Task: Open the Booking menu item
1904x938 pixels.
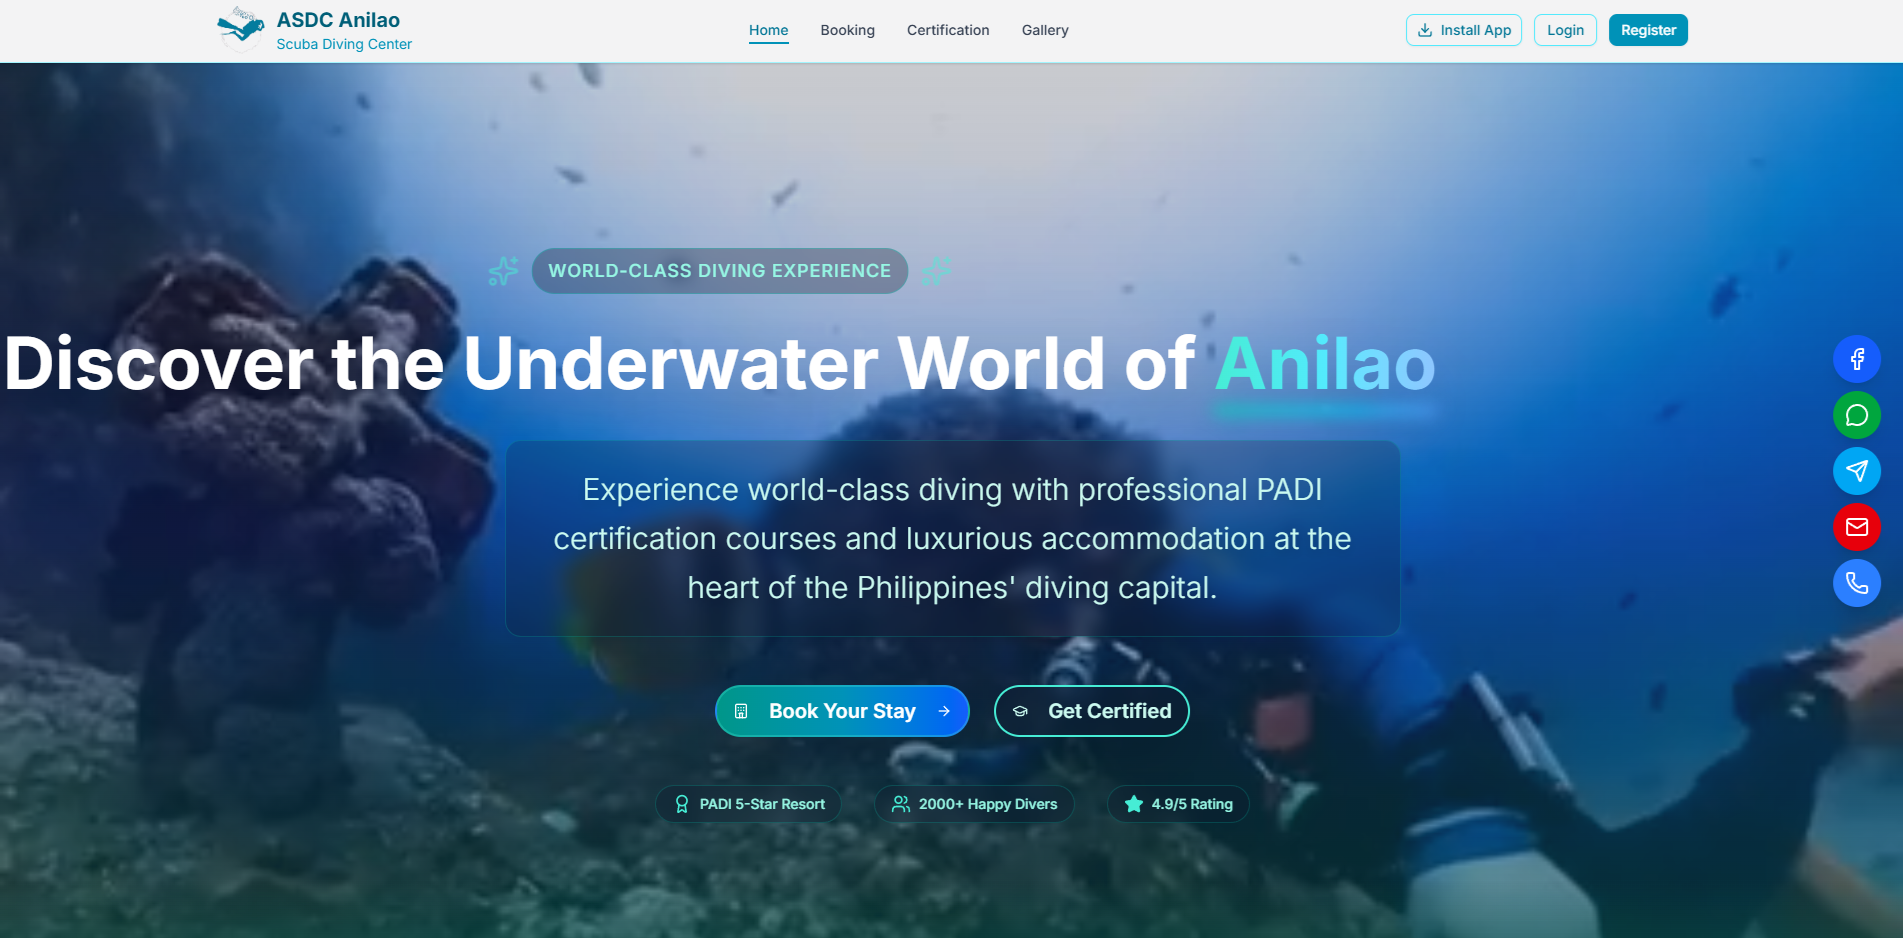Action: (x=848, y=30)
